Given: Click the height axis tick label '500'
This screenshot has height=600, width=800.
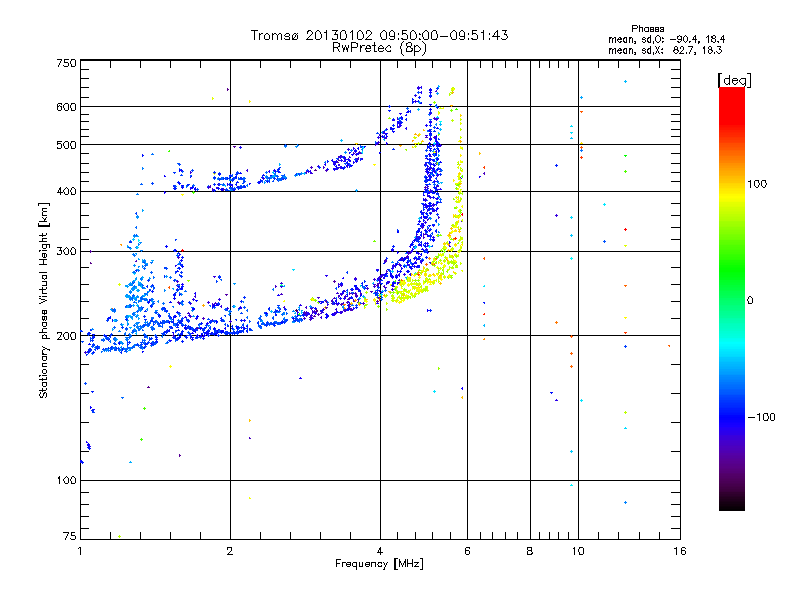Looking at the screenshot, I should pos(66,145).
